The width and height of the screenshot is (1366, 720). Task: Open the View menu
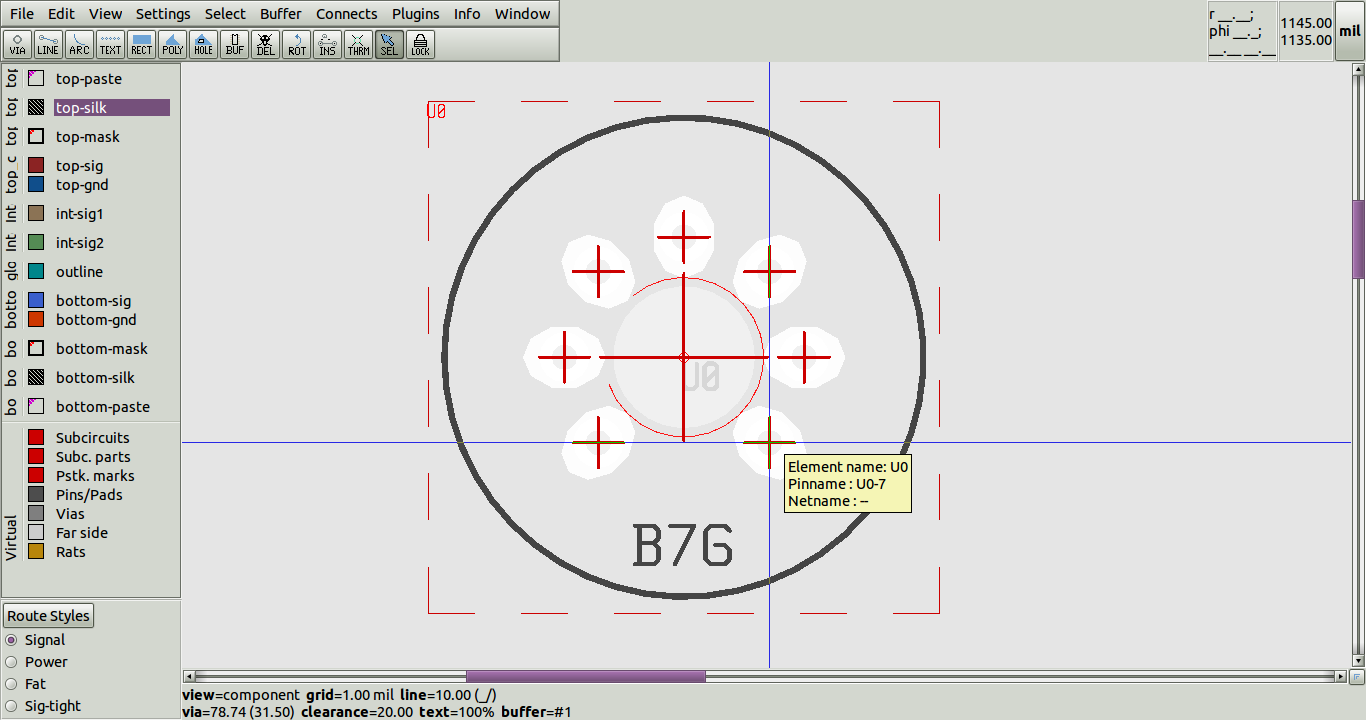(105, 14)
